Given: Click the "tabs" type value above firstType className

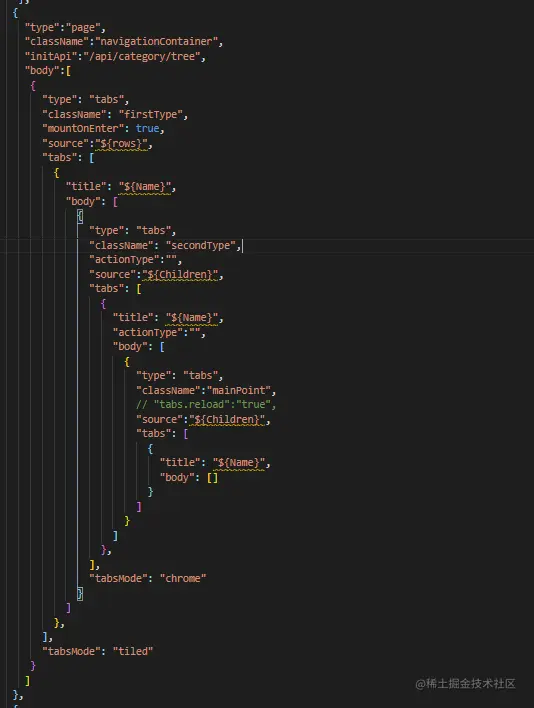Looking at the screenshot, I should coord(107,99).
